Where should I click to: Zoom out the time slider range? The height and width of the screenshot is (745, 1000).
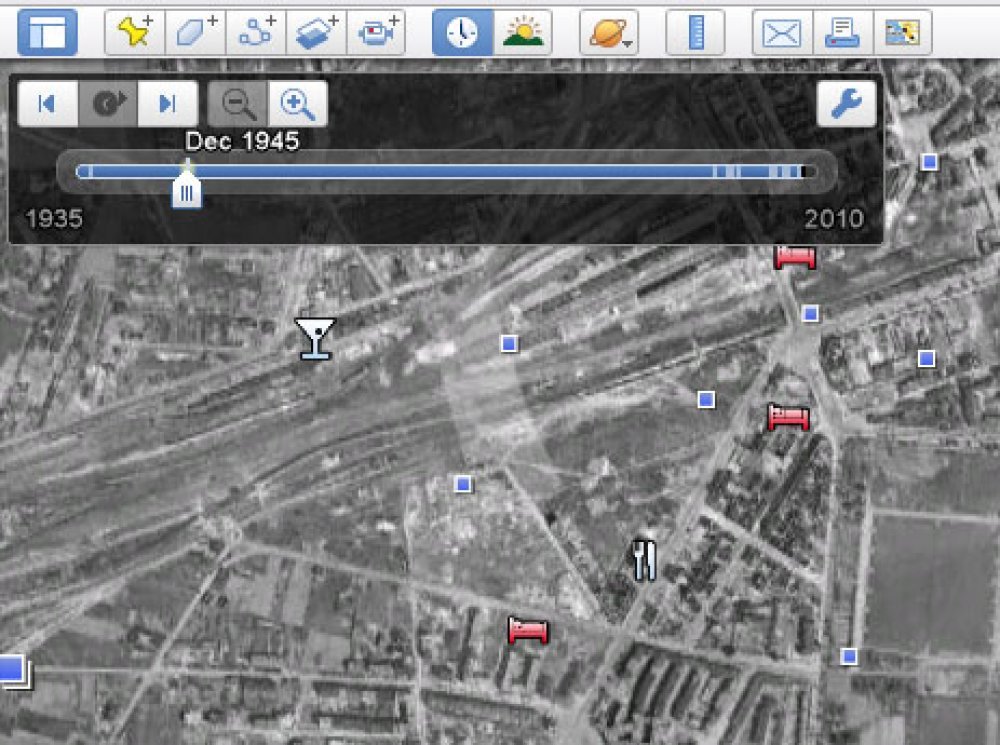tap(238, 103)
